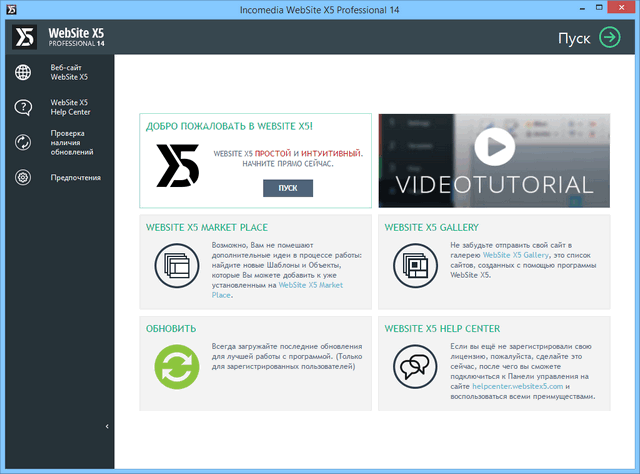This screenshot has width=640, height=474.
Task: Click the globe icon for Веб-сайт WebSite X5
Action: 23,72
